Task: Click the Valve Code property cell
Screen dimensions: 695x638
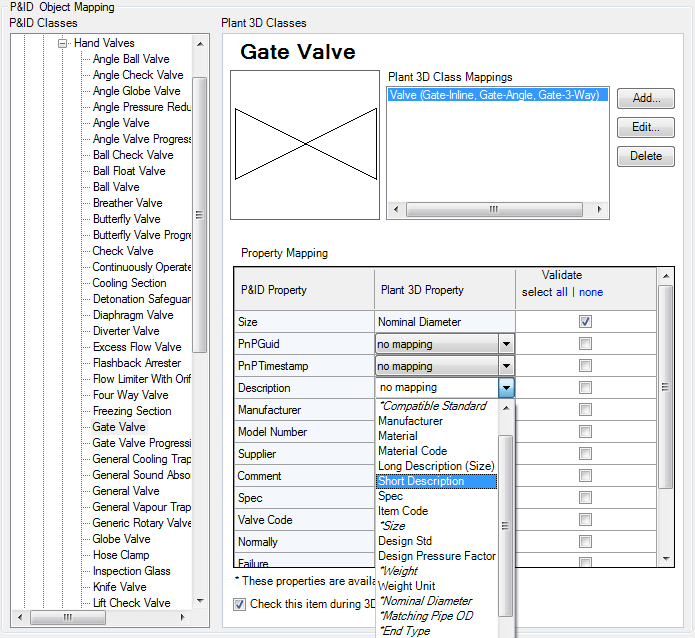Action: pos(304,520)
